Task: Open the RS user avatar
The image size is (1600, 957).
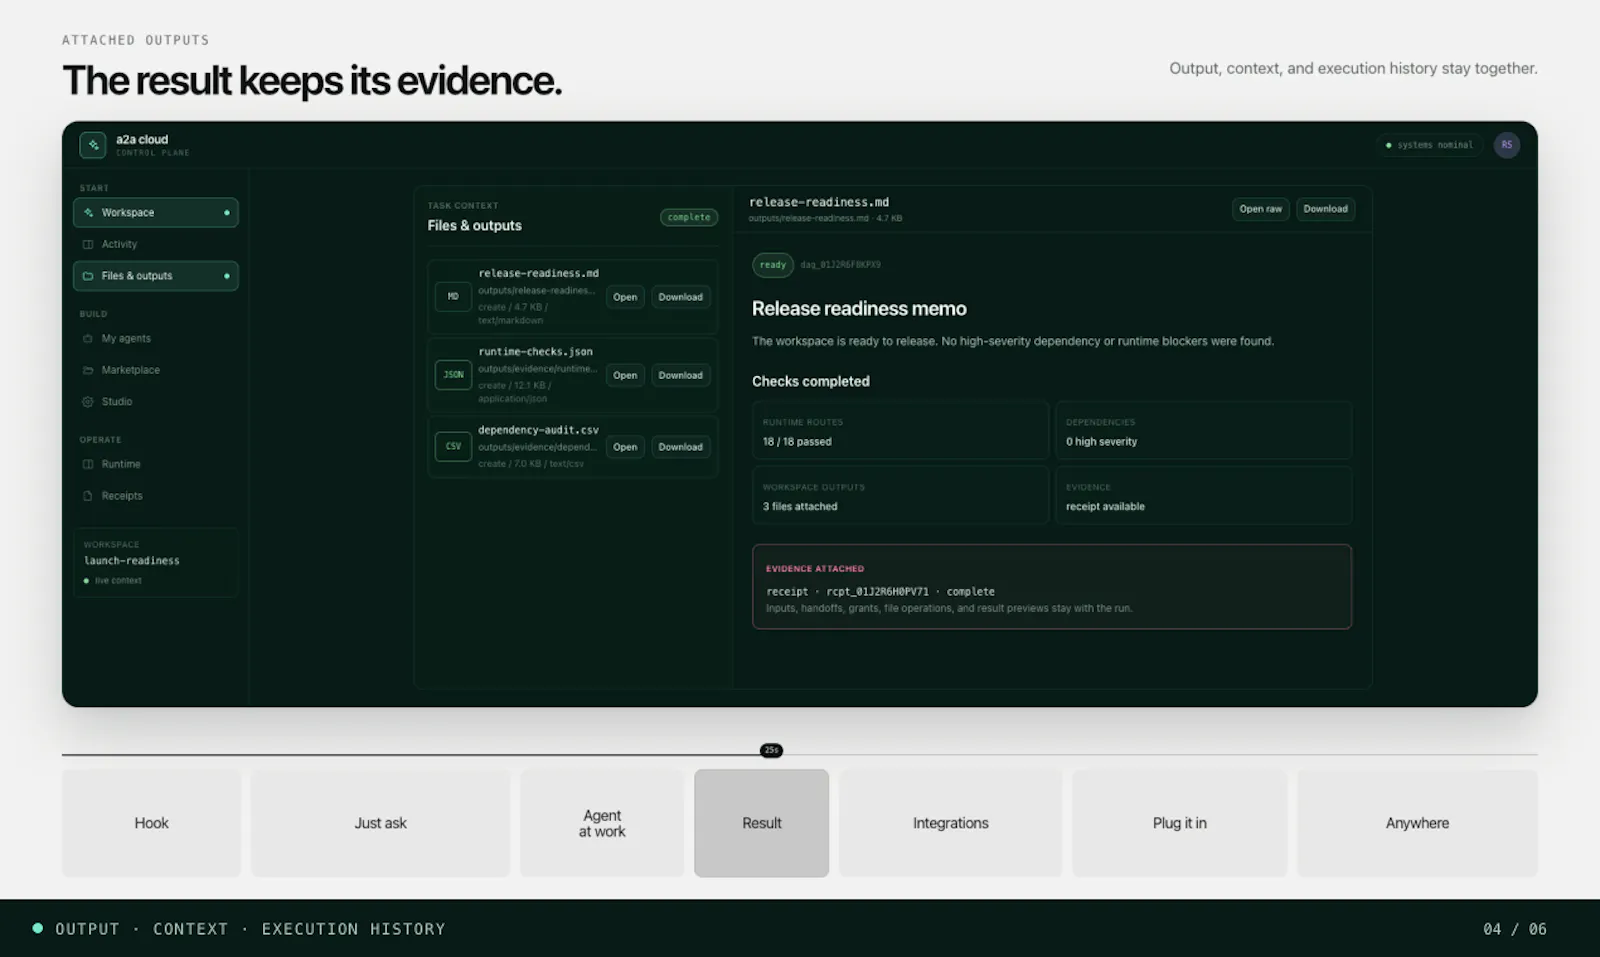Action: tap(1507, 145)
